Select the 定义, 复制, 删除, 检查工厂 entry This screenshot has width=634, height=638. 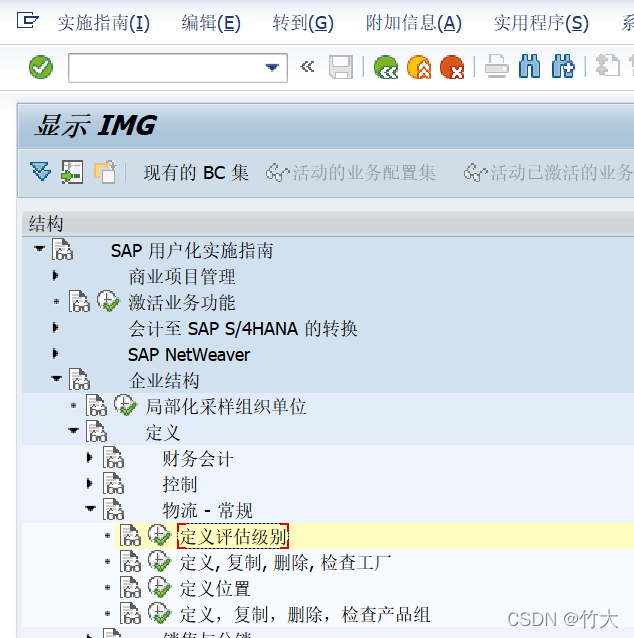[286, 562]
